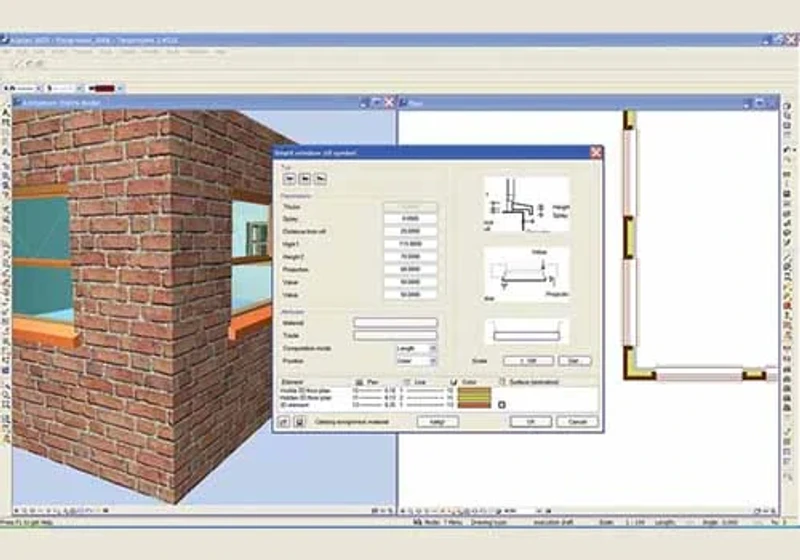Click color swatch of Visible 2D floor plan row

pyautogui.click(x=474, y=391)
